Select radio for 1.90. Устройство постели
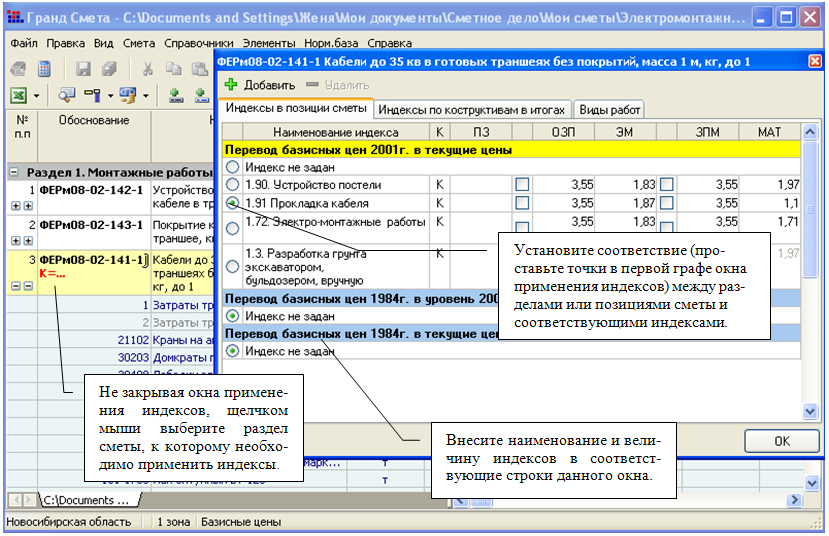 tap(232, 184)
